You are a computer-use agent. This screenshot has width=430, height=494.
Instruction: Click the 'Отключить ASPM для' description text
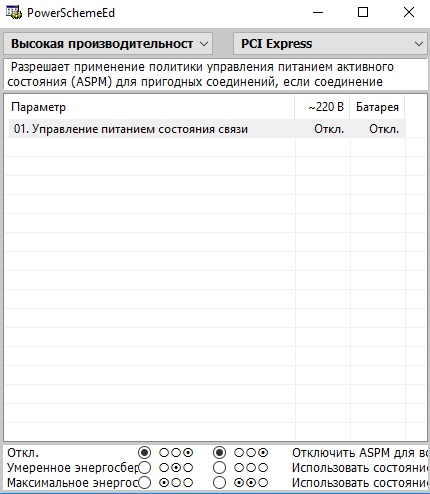(x=360, y=453)
